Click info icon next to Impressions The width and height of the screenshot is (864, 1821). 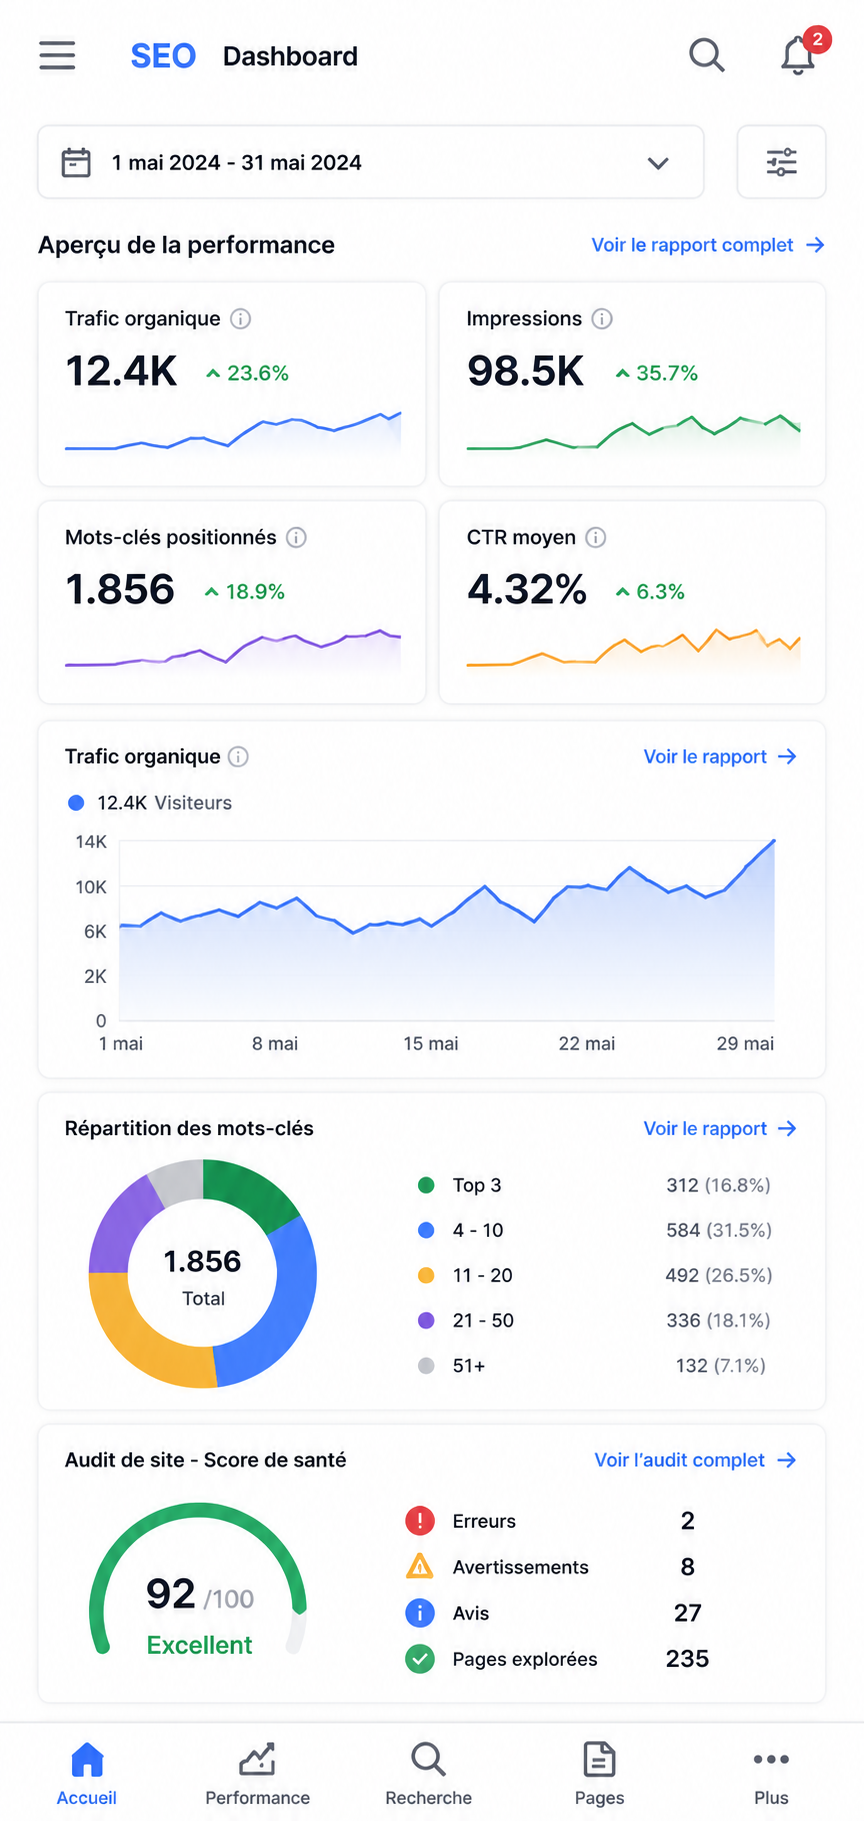pyautogui.click(x=602, y=318)
